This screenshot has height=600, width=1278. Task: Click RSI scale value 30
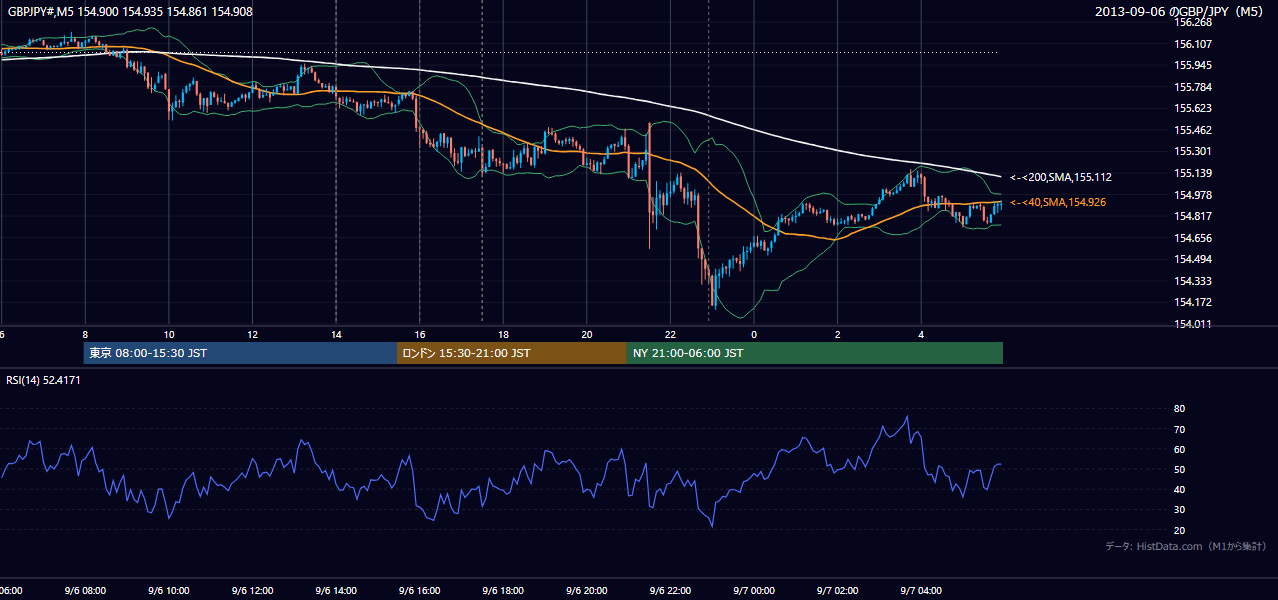1180,510
